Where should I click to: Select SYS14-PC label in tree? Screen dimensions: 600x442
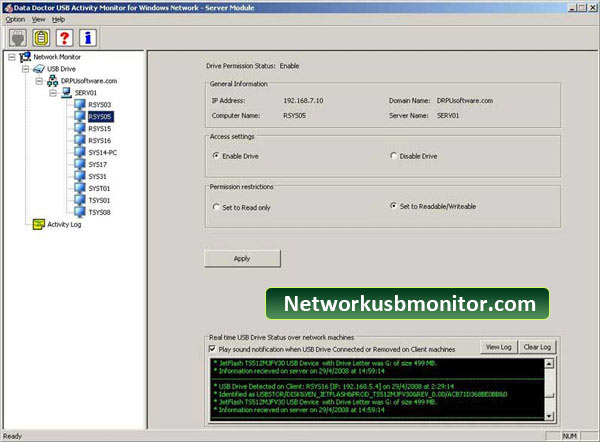pyautogui.click(x=103, y=153)
